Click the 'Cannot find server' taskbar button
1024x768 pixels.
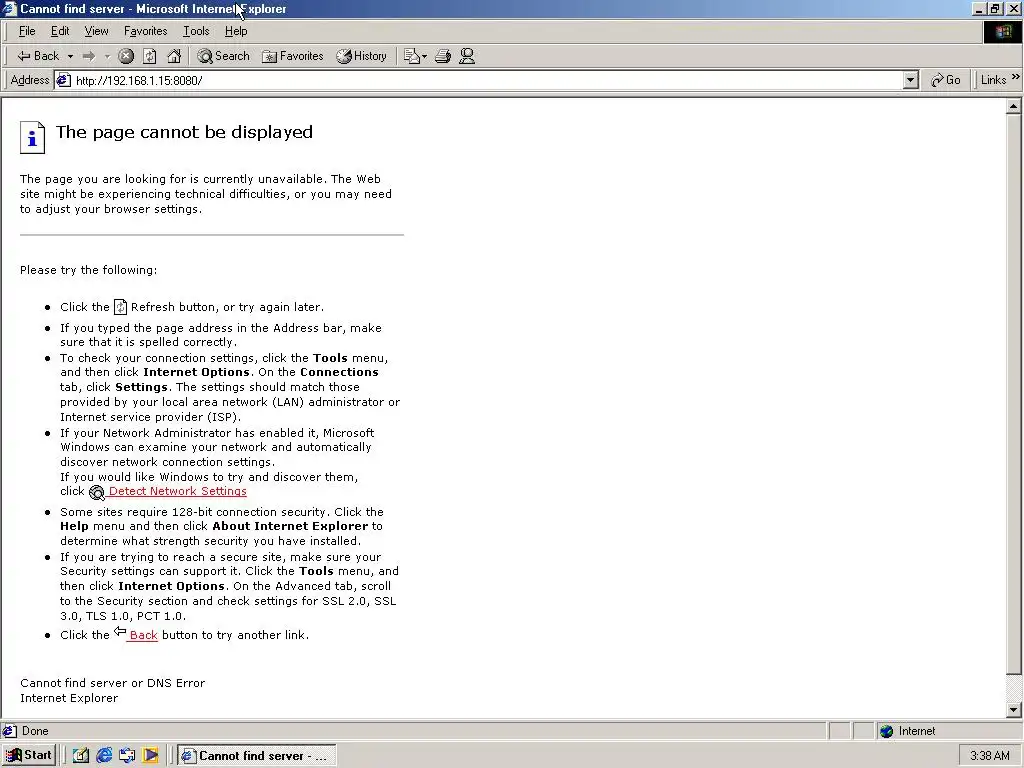257,756
